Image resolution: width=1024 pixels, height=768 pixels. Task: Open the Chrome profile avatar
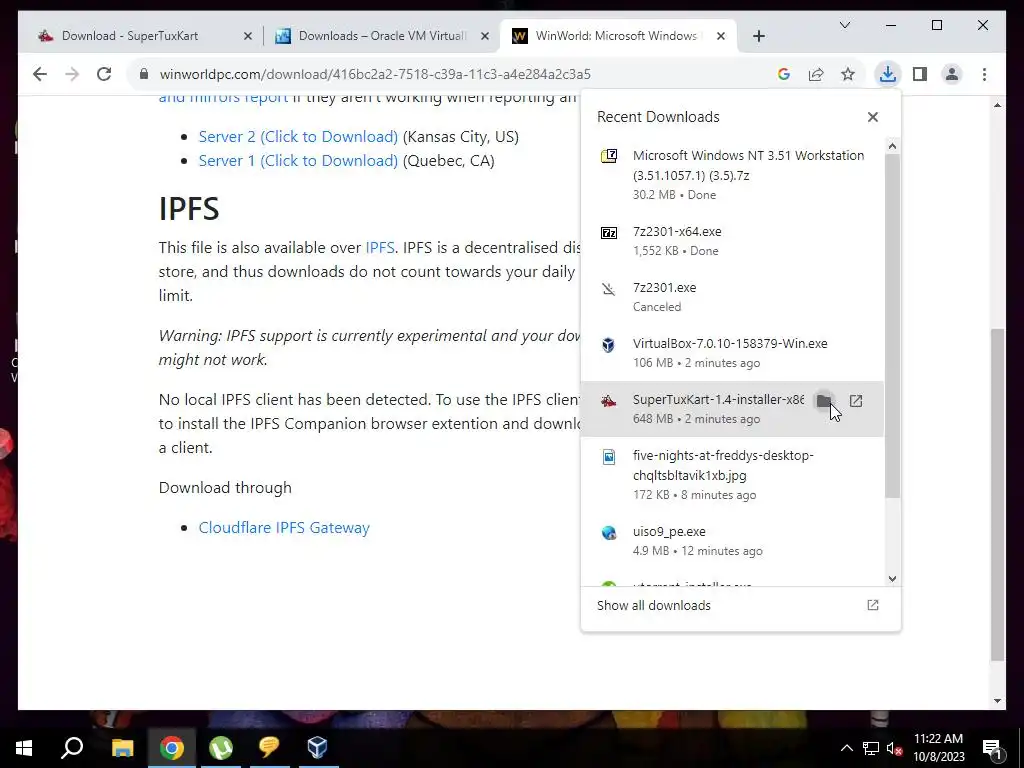click(x=952, y=74)
